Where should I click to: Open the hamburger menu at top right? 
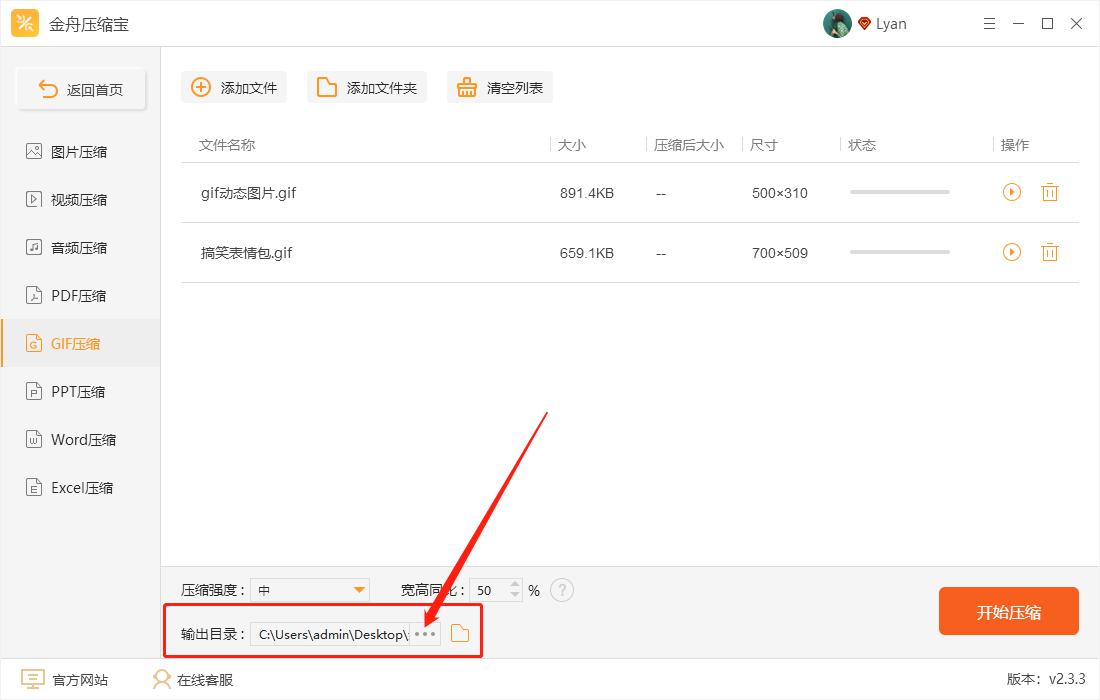989,23
